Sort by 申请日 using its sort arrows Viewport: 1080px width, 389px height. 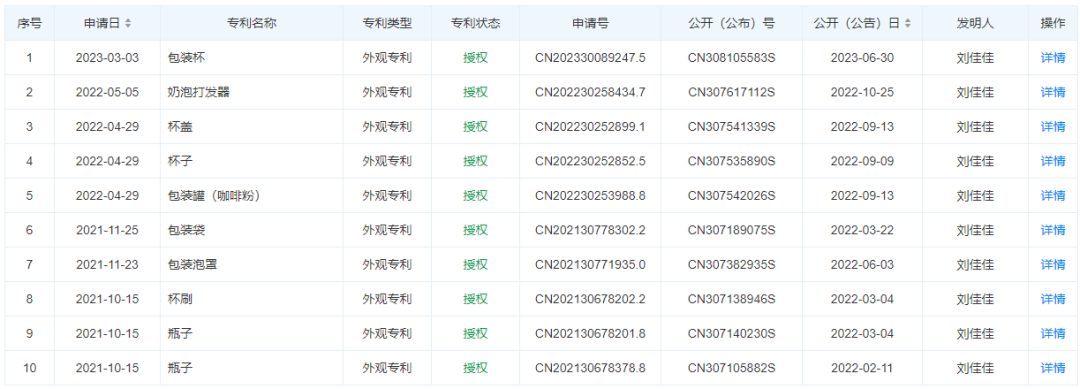pos(128,23)
